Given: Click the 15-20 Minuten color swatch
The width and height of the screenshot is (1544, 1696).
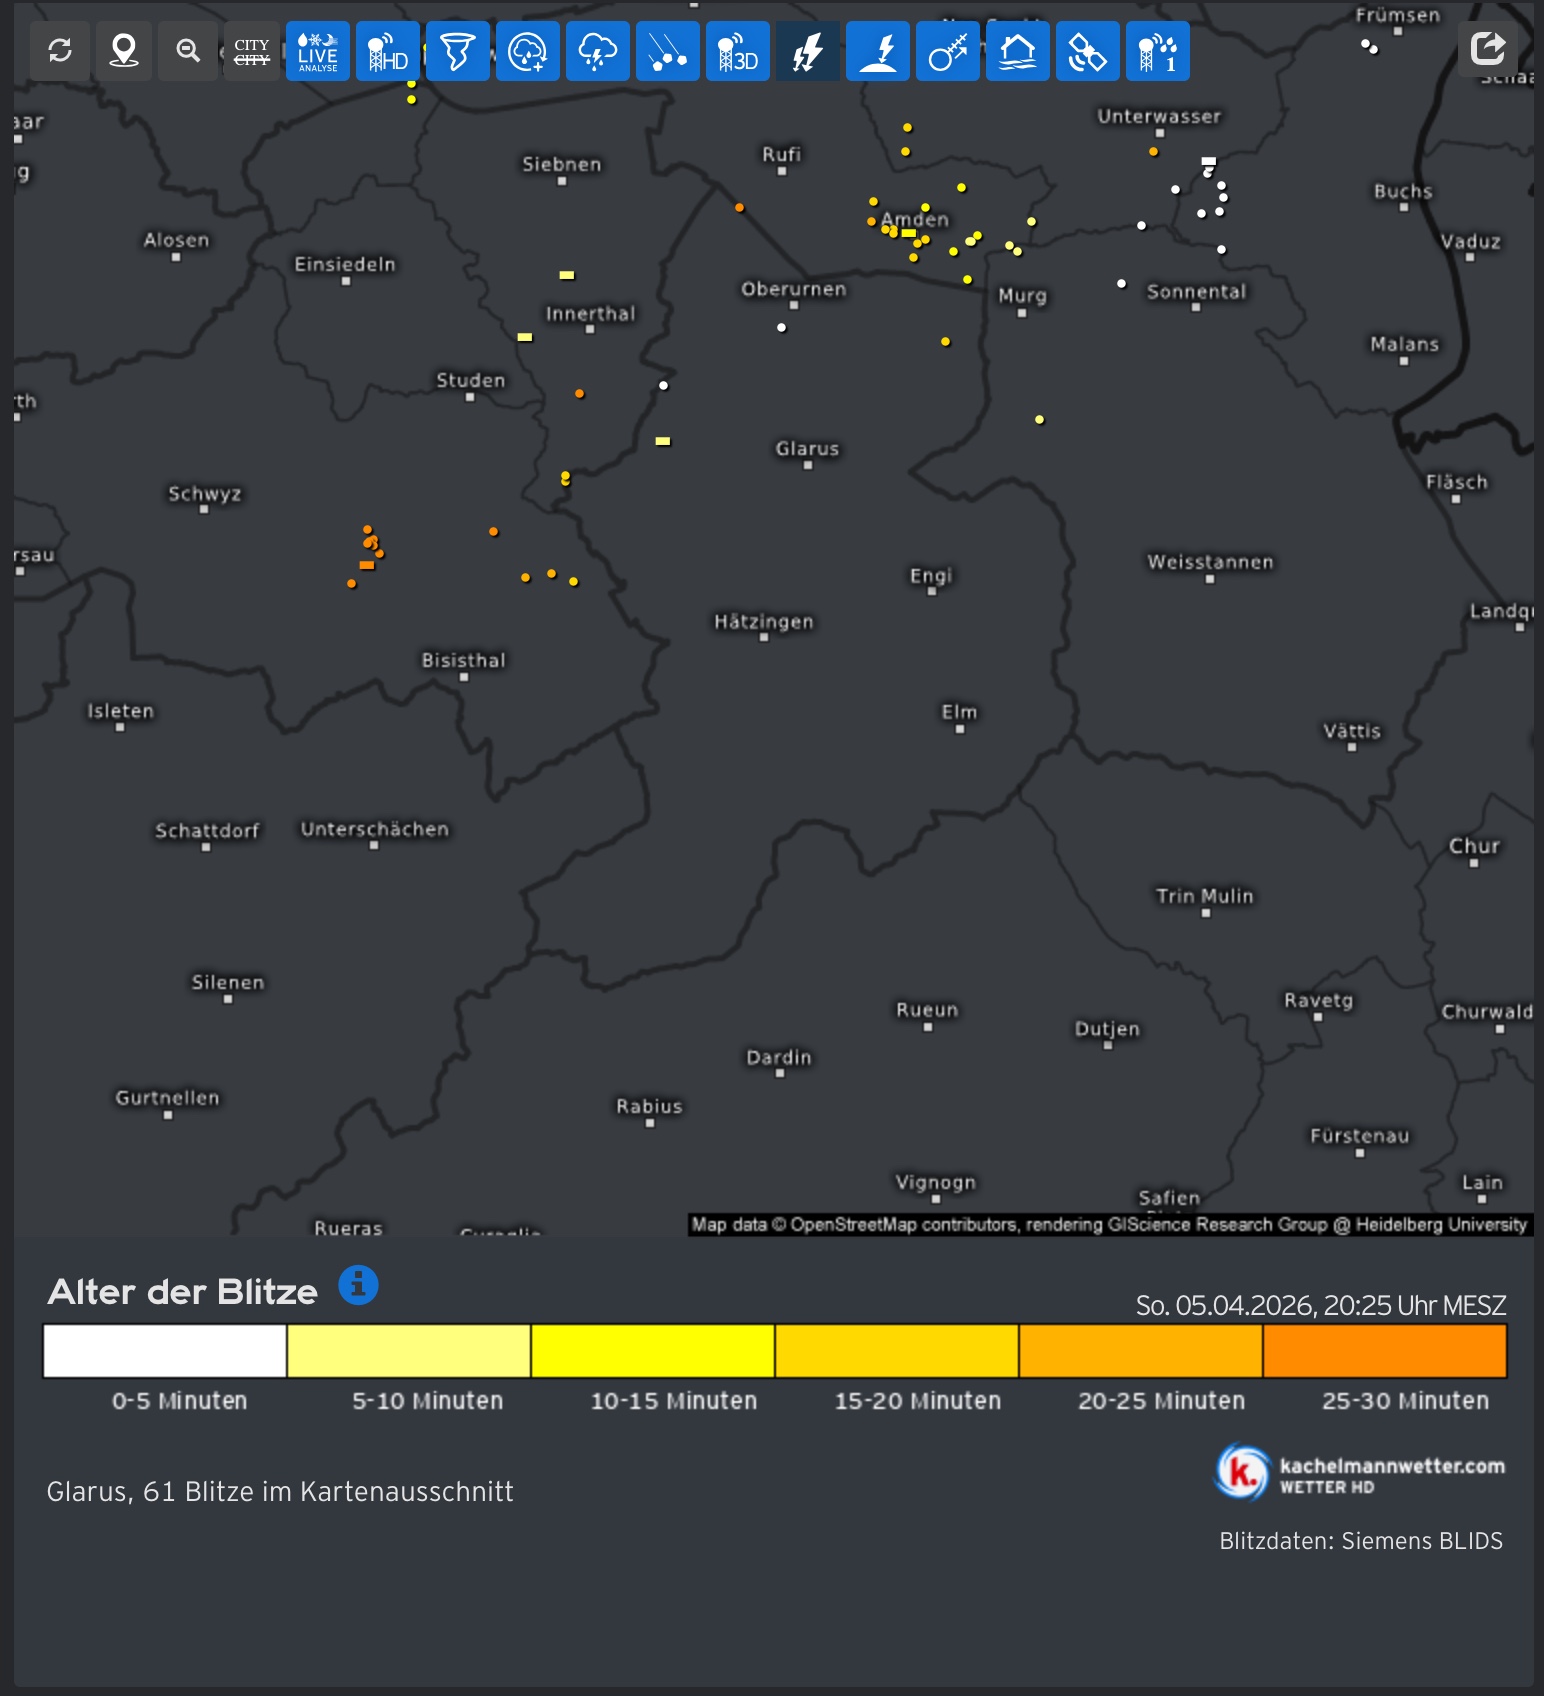Looking at the screenshot, I should click(897, 1351).
